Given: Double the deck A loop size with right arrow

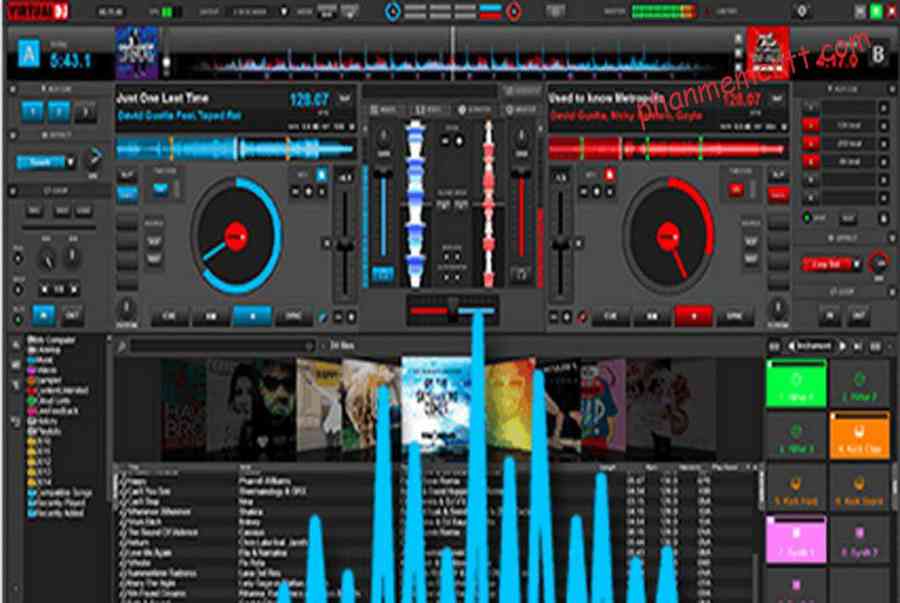Looking at the screenshot, I should 73,290.
